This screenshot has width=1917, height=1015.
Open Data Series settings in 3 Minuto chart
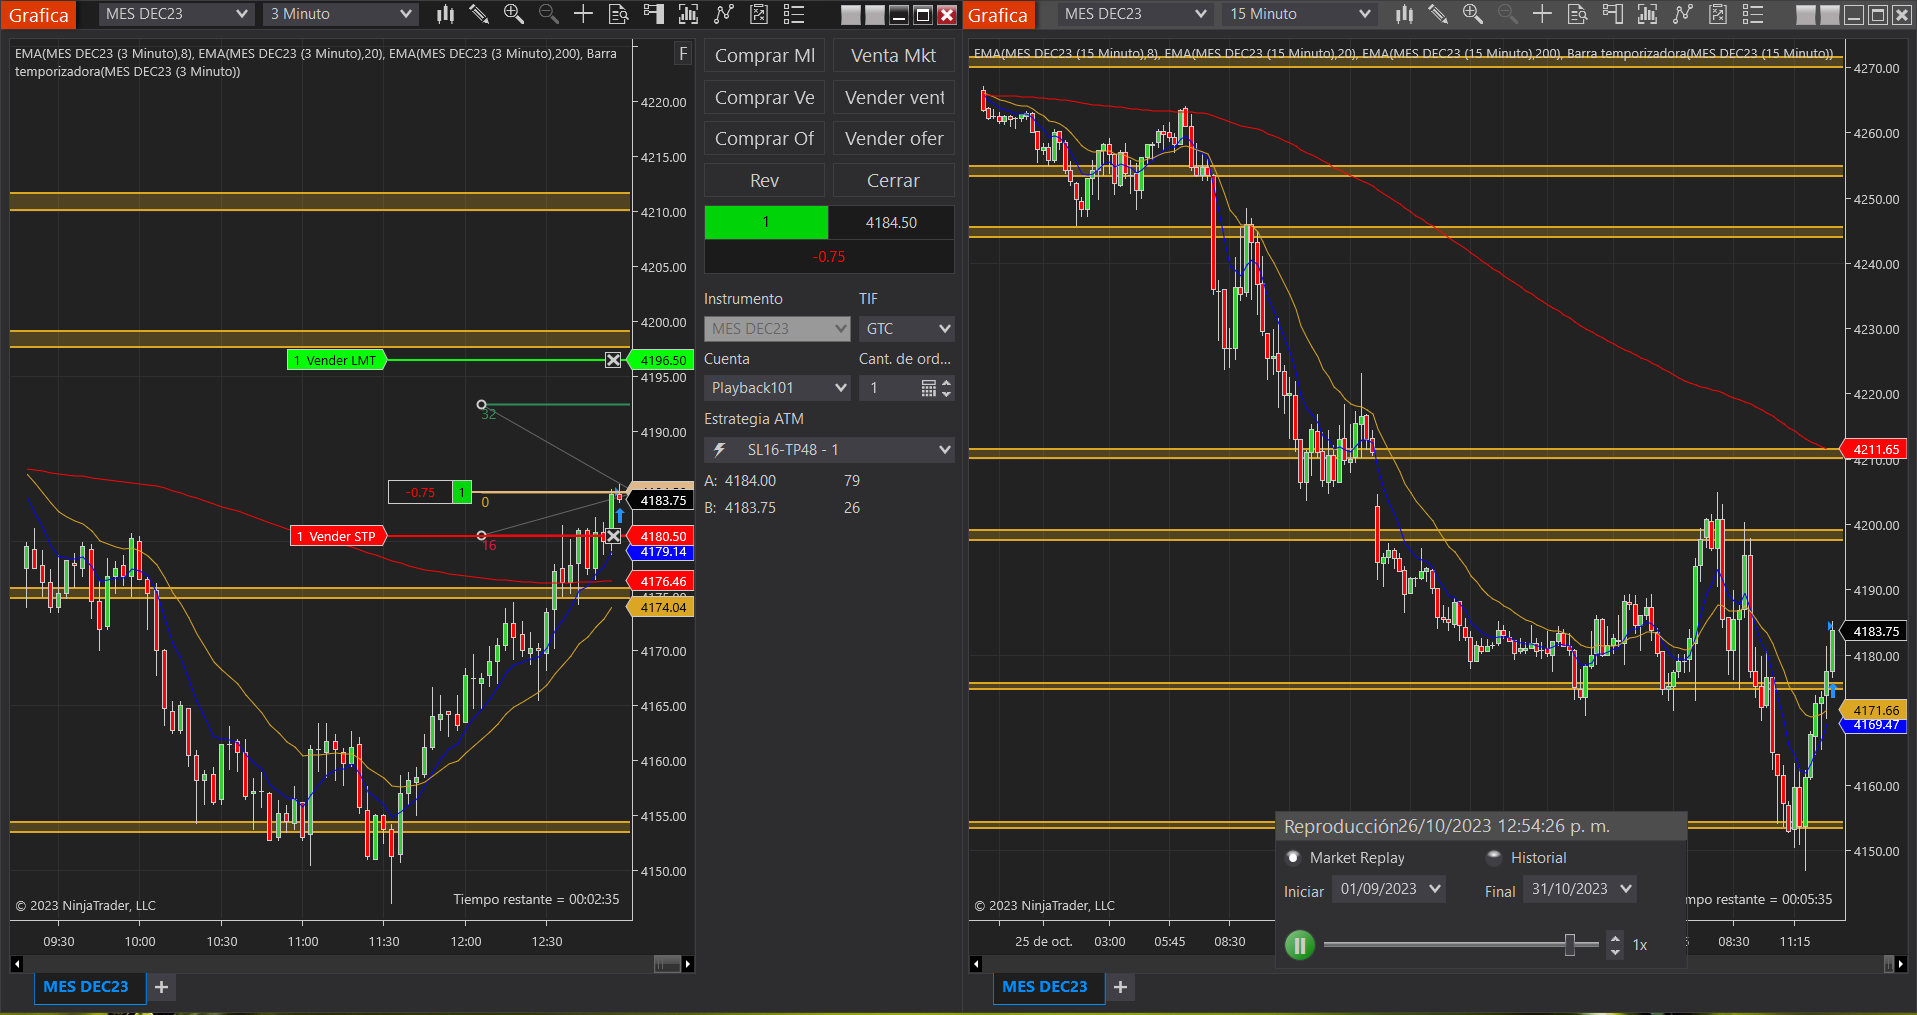pos(688,14)
